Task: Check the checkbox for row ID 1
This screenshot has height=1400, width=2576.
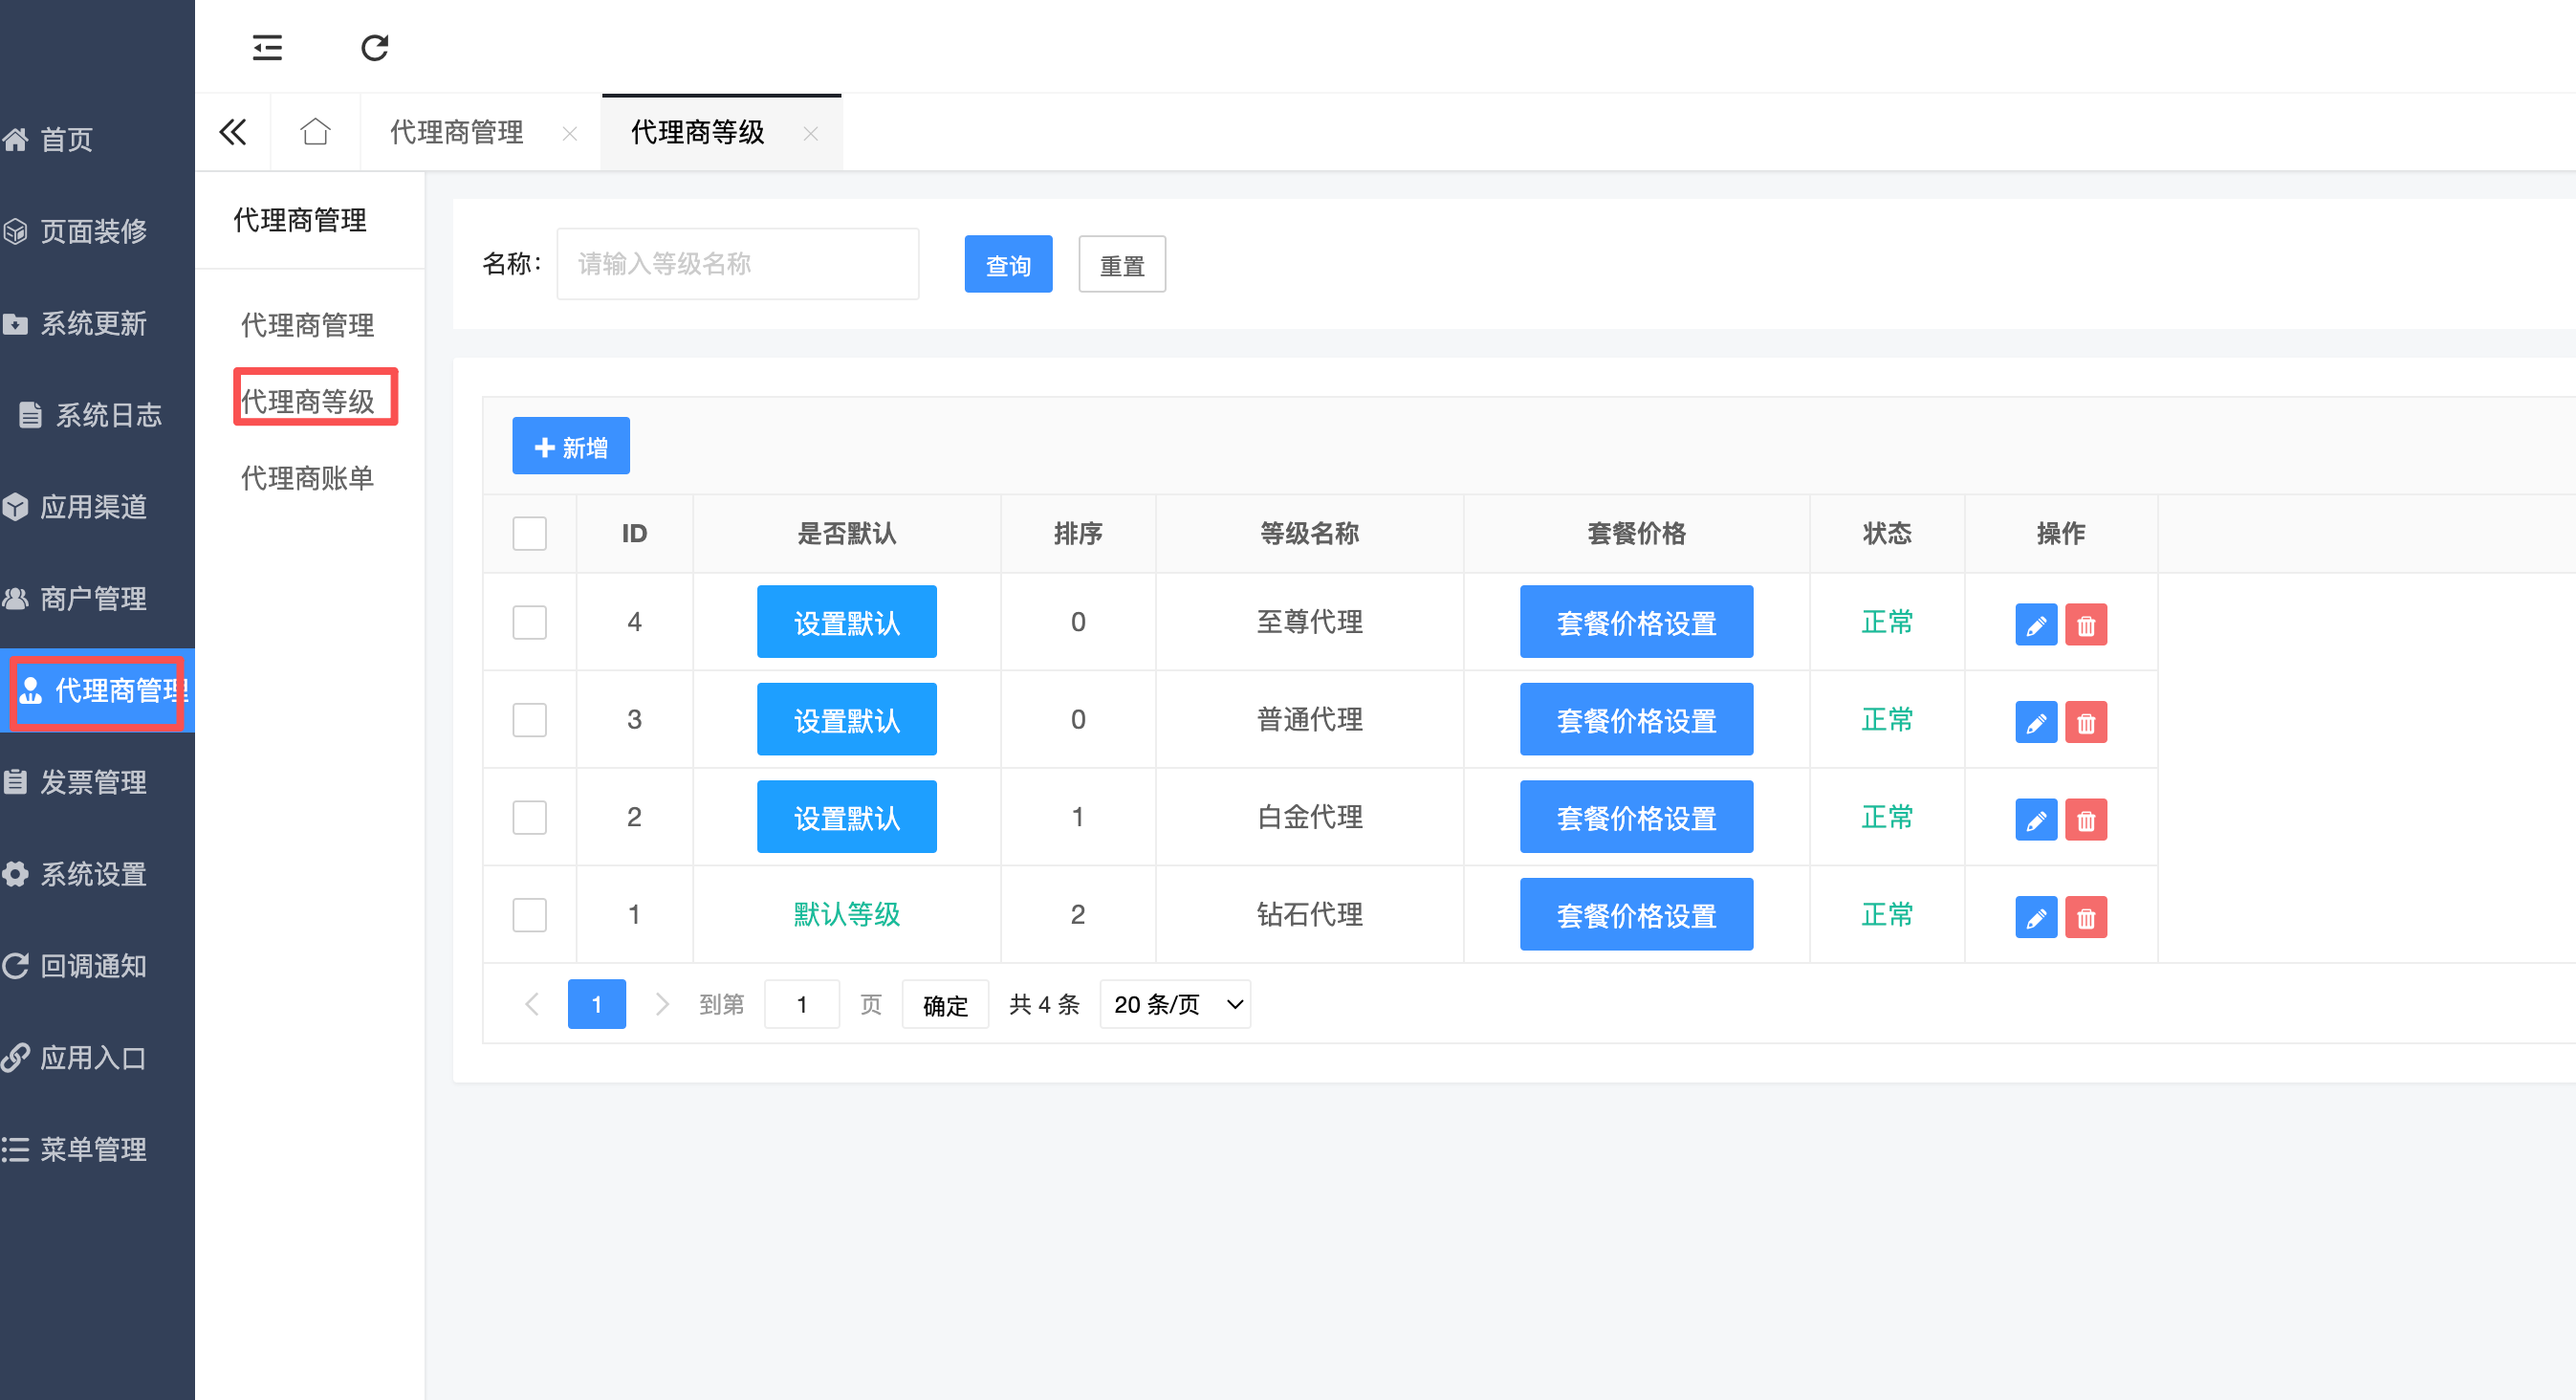Action: pos(529,914)
